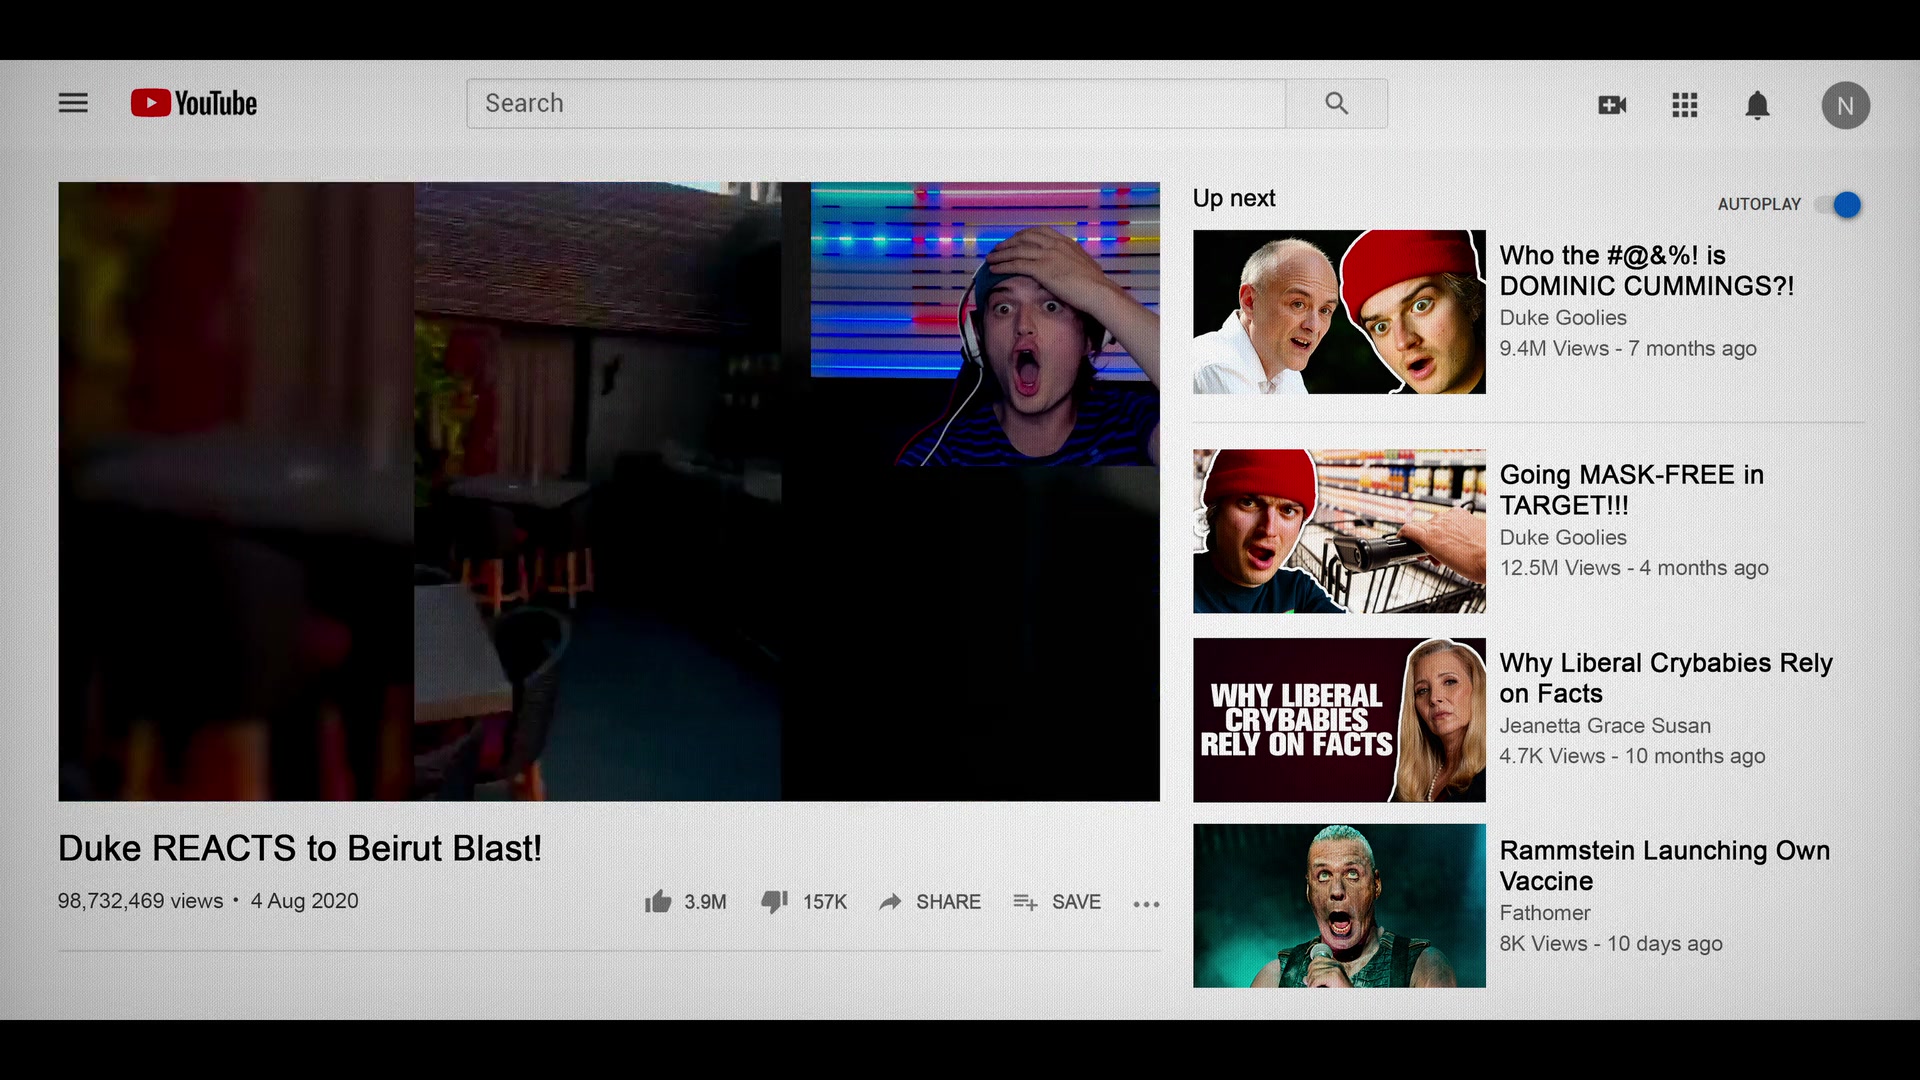1920x1080 pixels.
Task: Click the 'Up next' heading
Action: pos(1234,198)
